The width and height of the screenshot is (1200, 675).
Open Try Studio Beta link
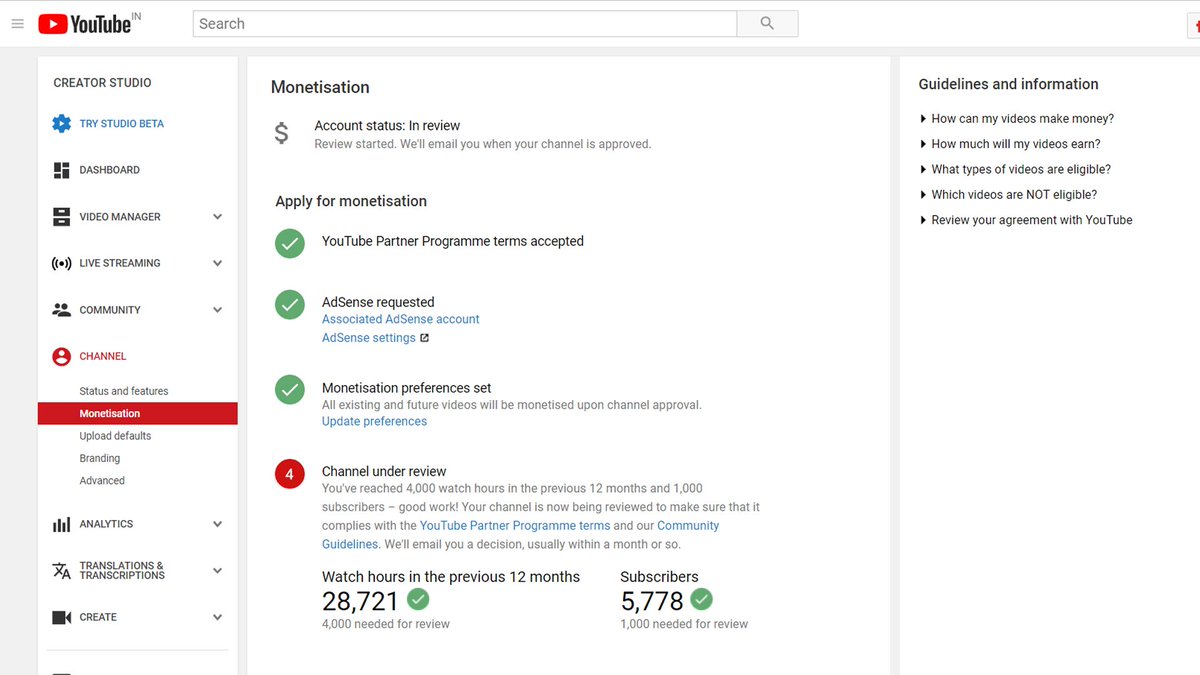(122, 124)
